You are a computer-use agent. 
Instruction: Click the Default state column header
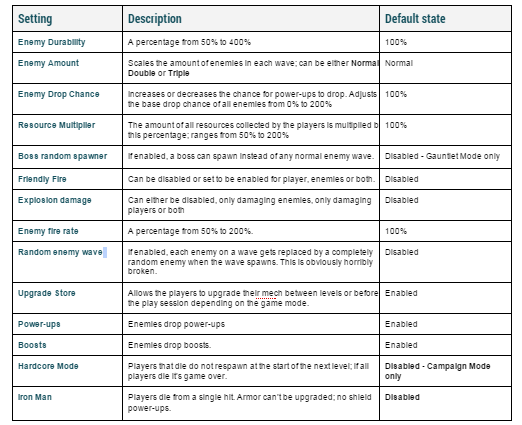click(x=415, y=19)
